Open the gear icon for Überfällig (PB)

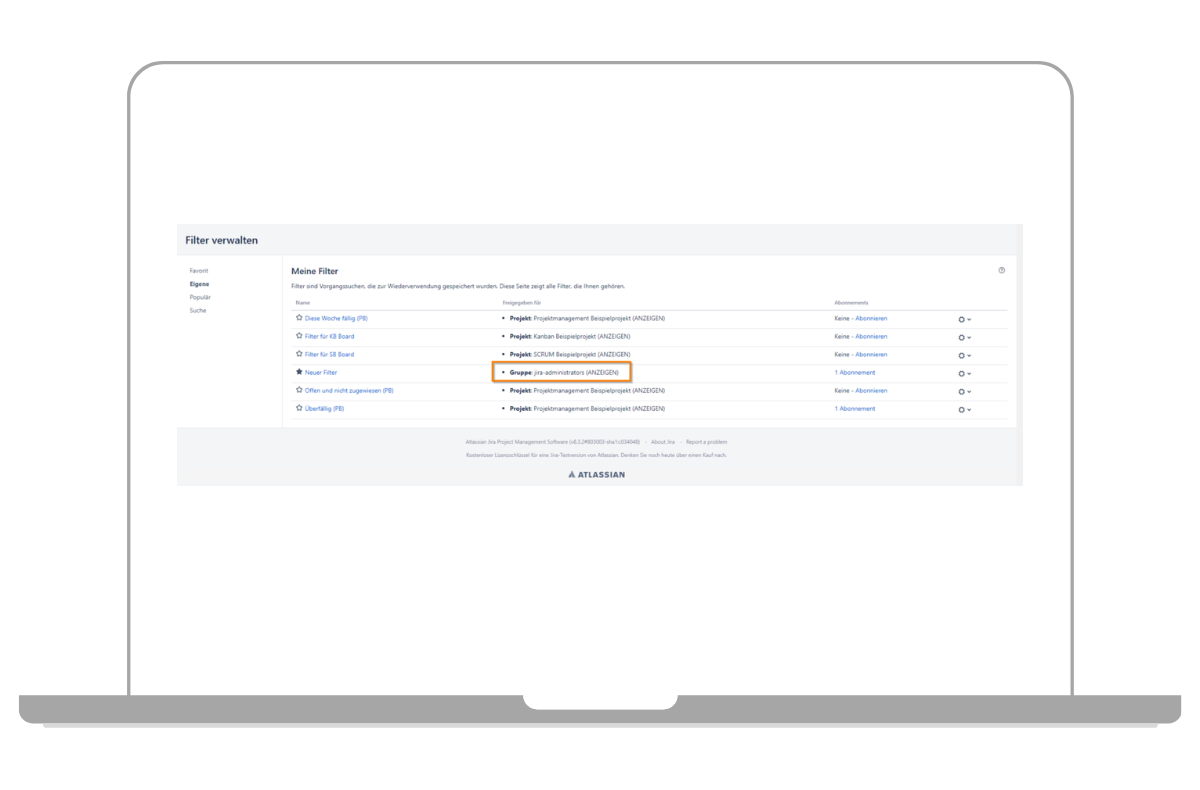tap(962, 409)
